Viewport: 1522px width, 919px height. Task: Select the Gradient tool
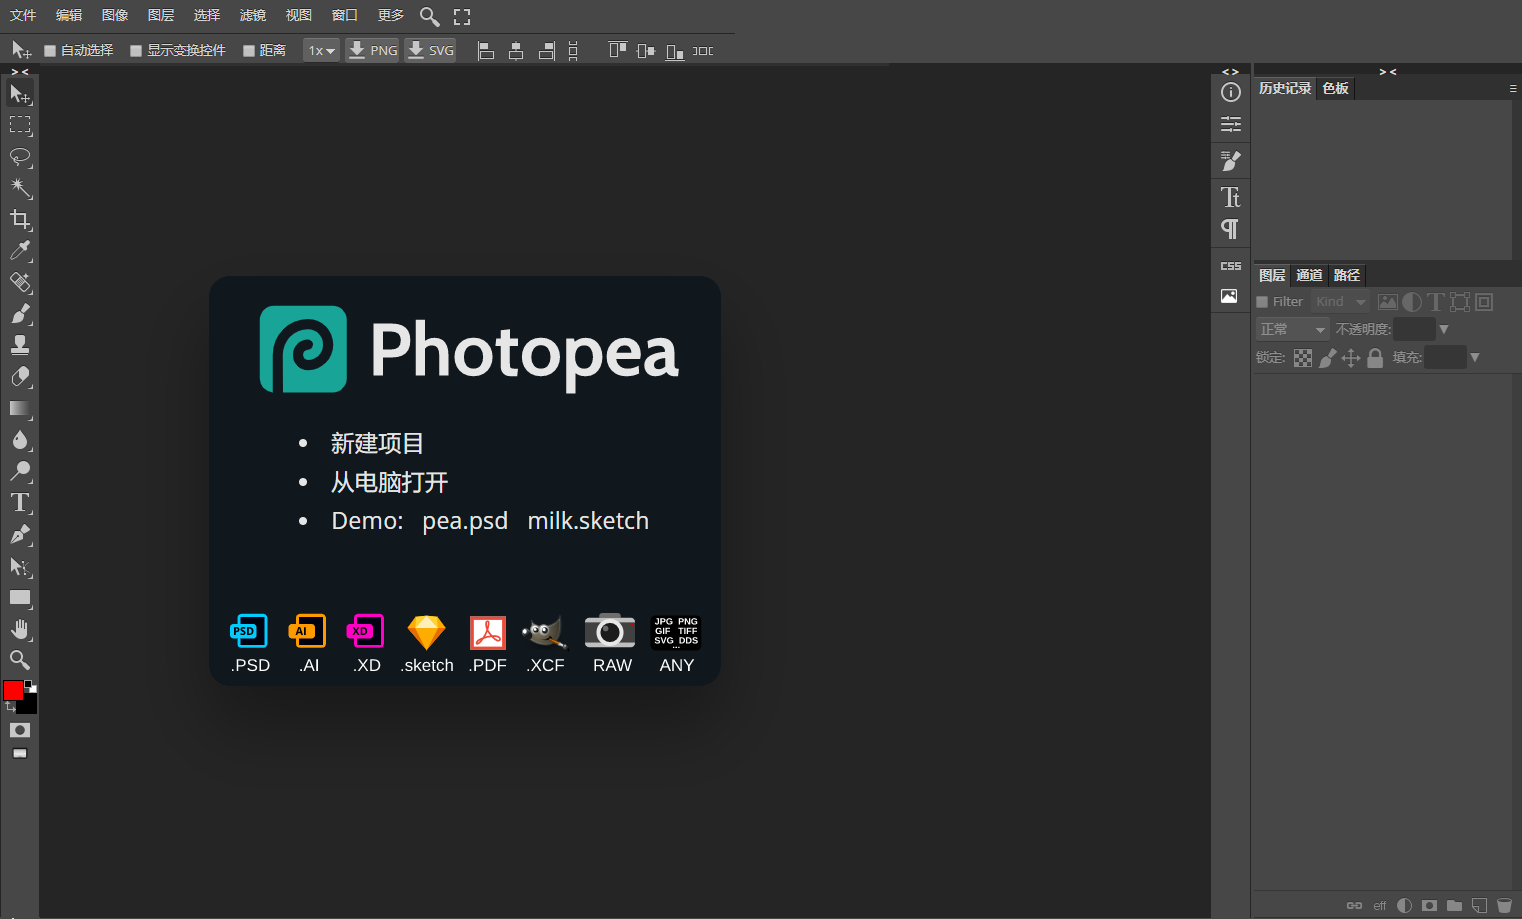20,409
